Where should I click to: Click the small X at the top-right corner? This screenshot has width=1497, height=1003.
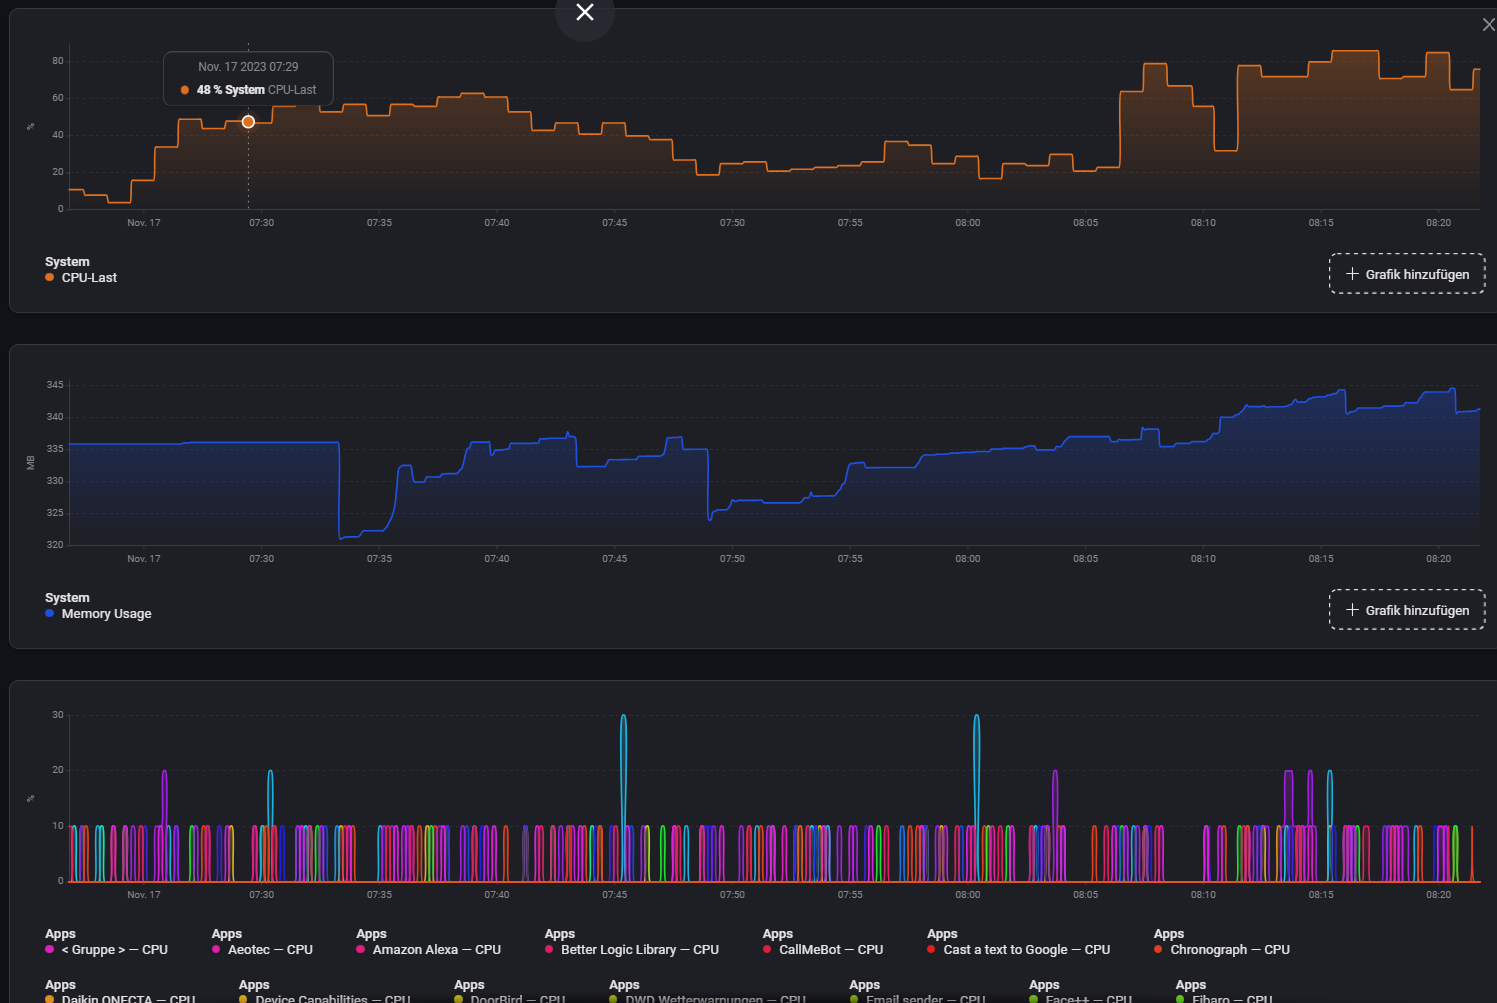pyautogui.click(x=1488, y=24)
